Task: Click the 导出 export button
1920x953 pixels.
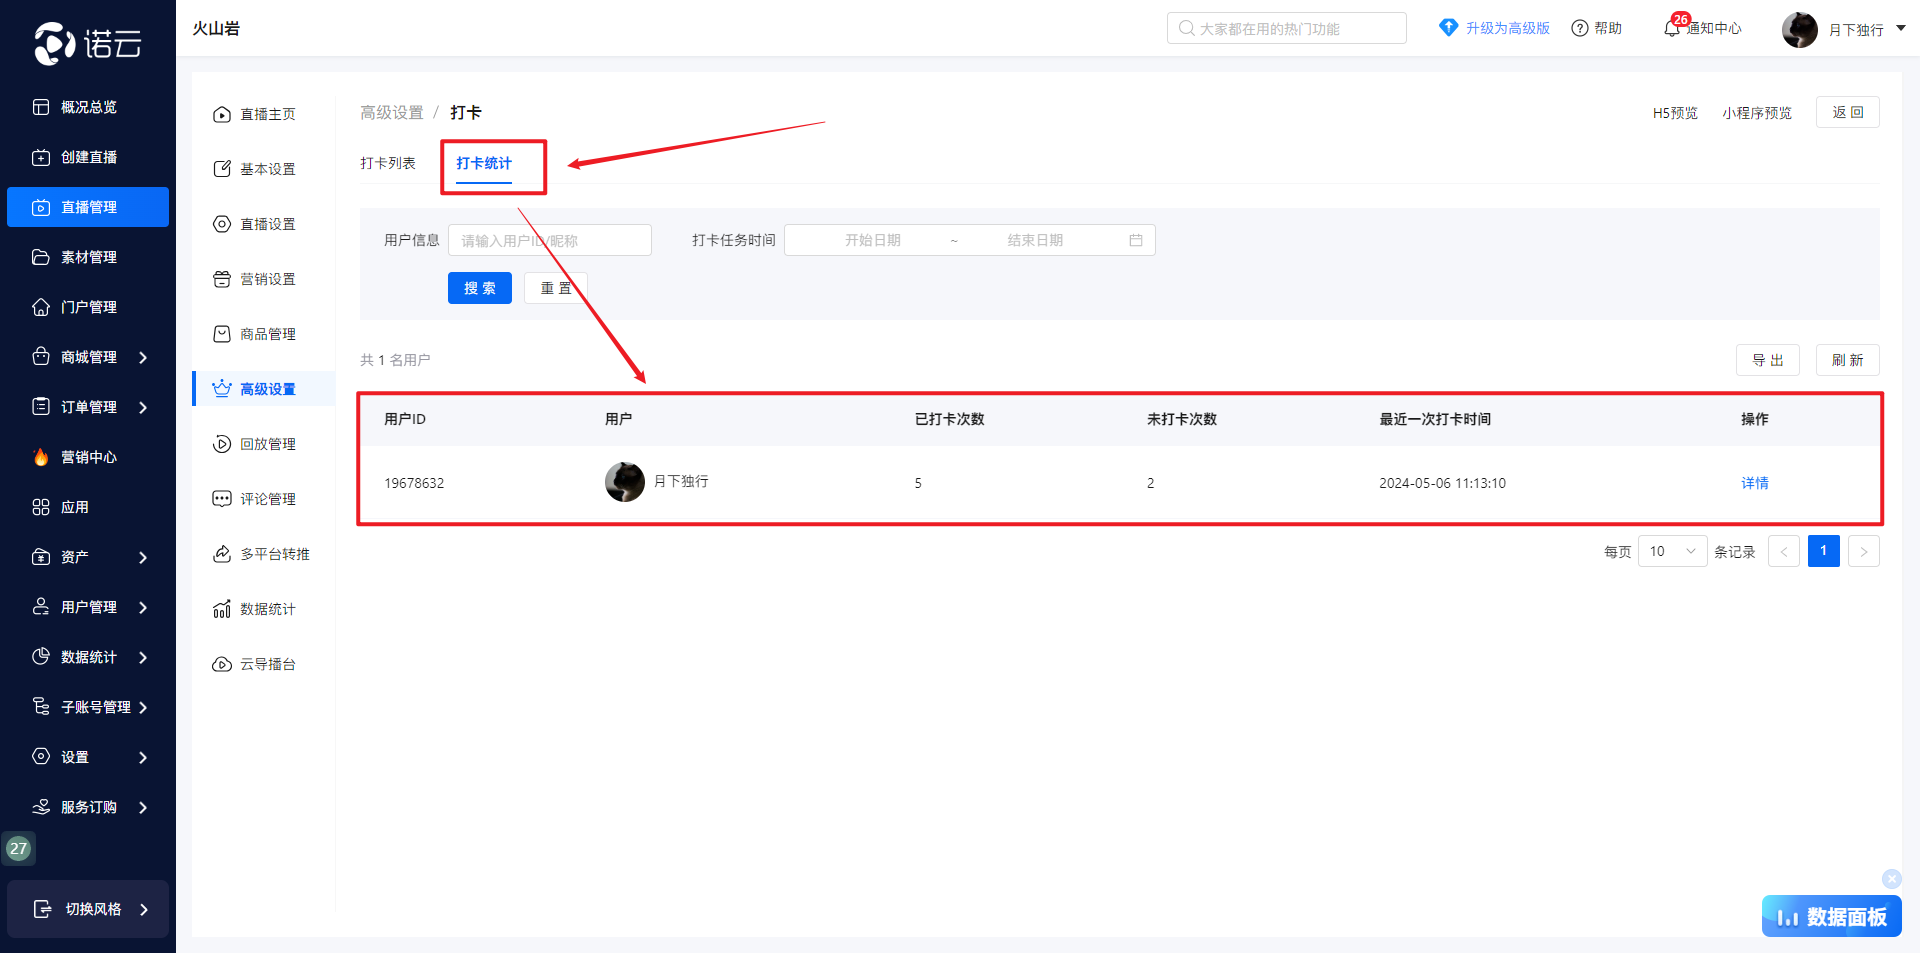Action: click(x=1767, y=360)
